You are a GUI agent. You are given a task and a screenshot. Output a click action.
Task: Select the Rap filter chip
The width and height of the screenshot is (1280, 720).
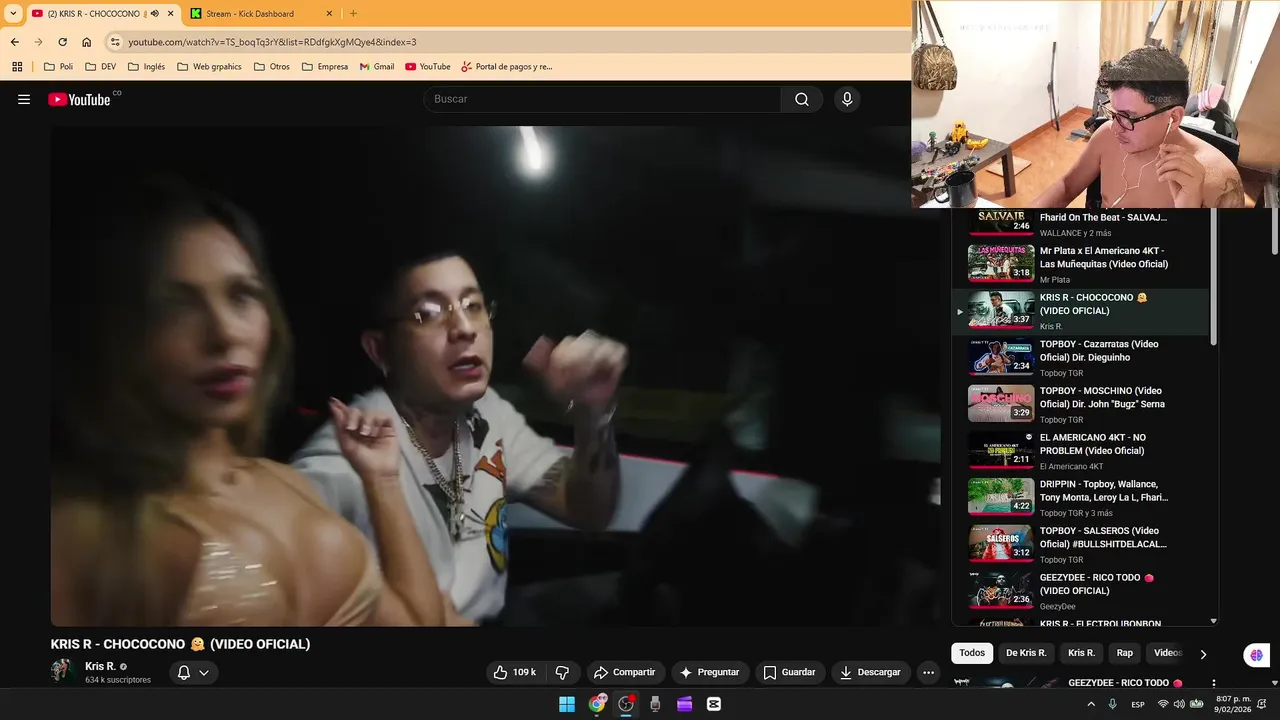1125,653
